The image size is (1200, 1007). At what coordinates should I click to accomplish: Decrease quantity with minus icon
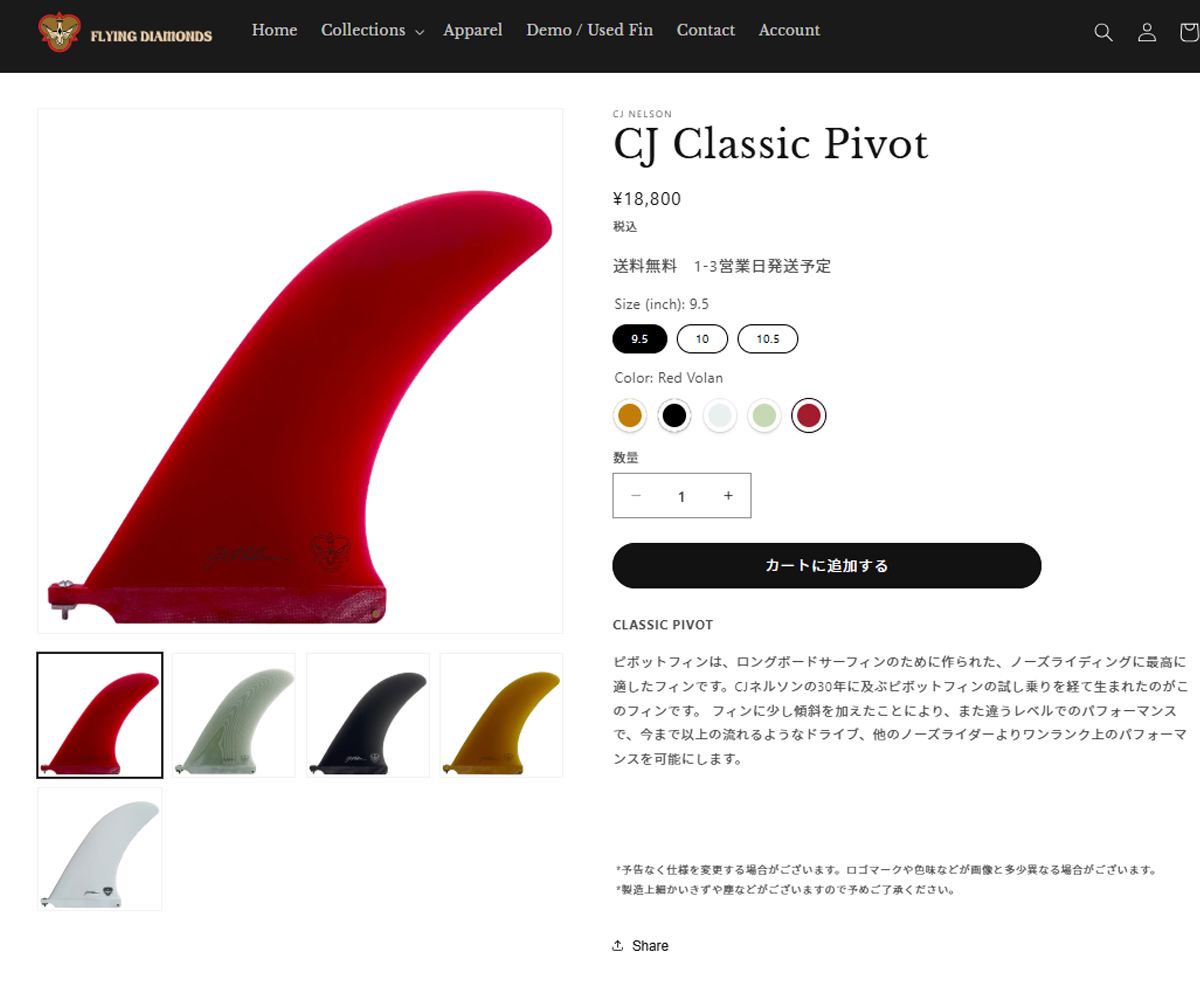[635, 495]
